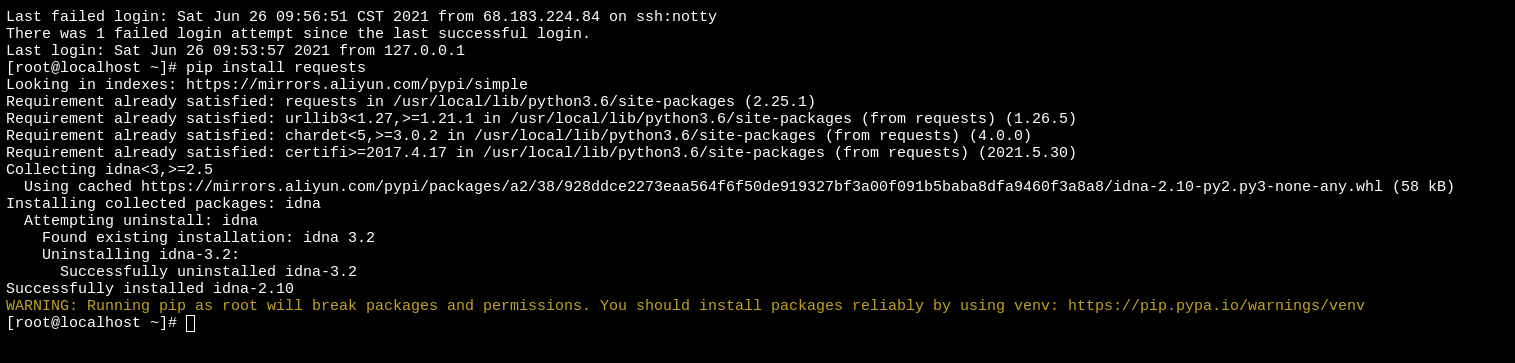
Task: Click the 'Last login' 127.0.0.1 address
Action: coord(425,51)
